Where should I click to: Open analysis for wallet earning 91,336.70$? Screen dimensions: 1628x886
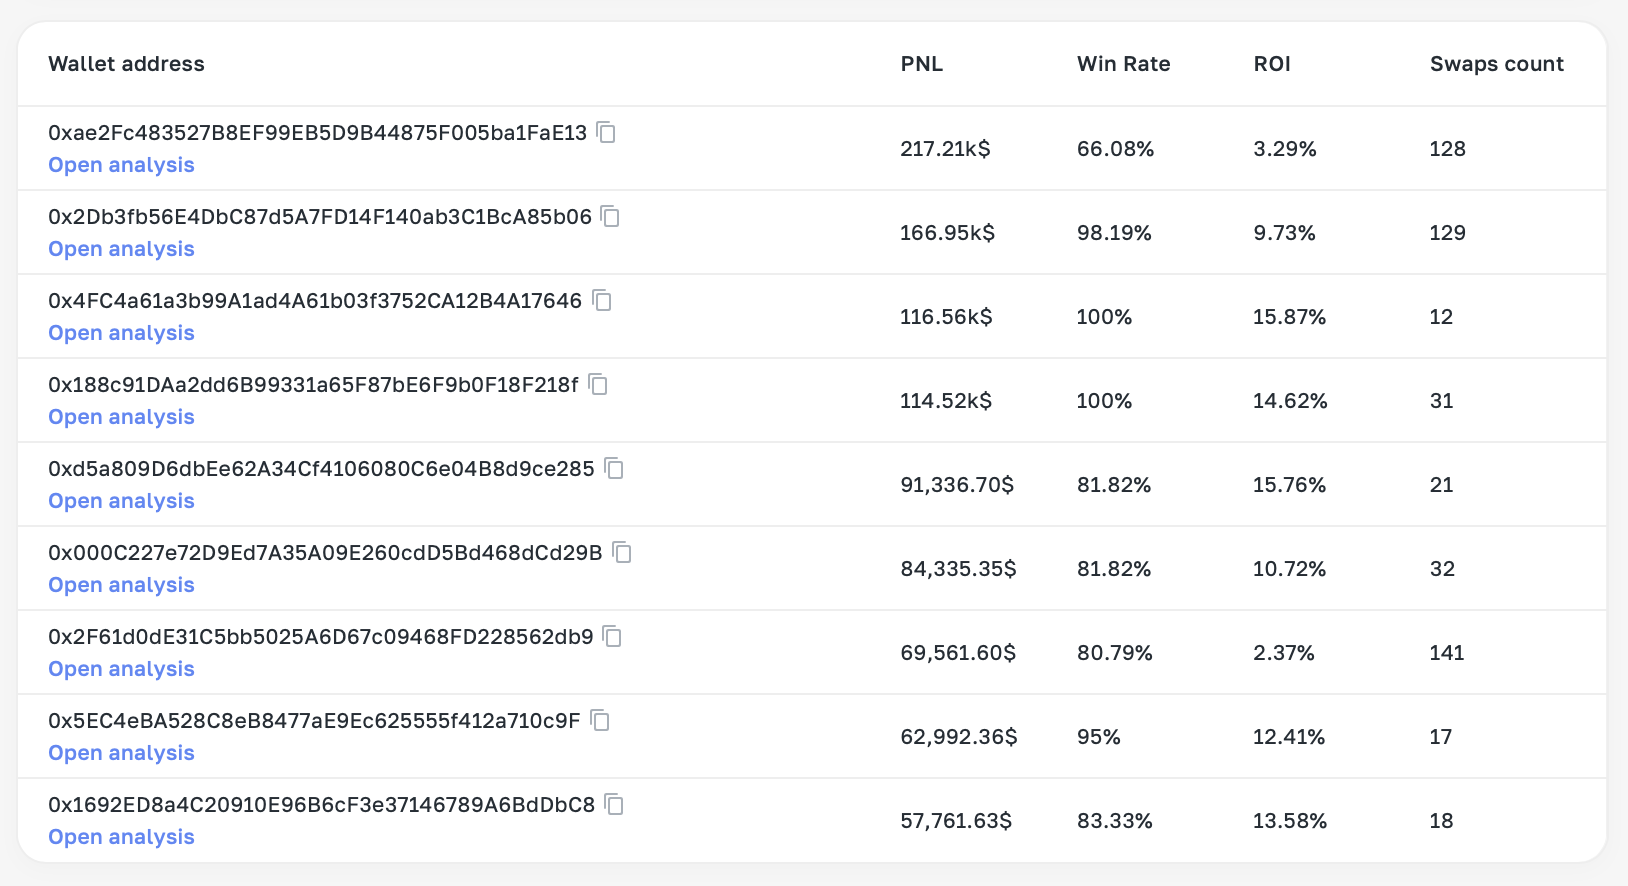click(120, 500)
